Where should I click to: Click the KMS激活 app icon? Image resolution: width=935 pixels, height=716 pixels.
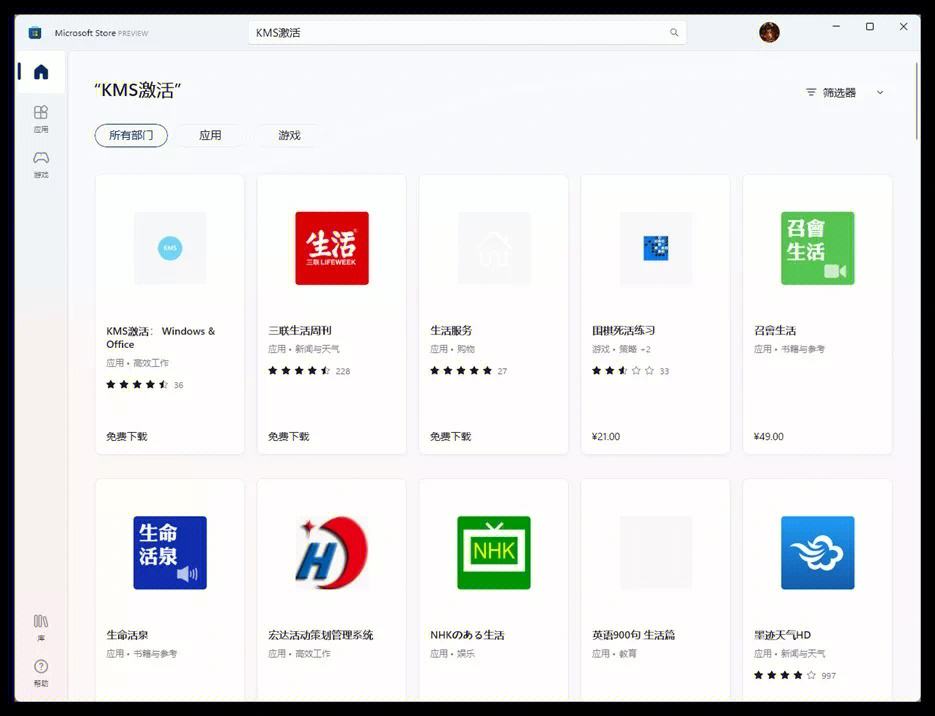pos(170,248)
